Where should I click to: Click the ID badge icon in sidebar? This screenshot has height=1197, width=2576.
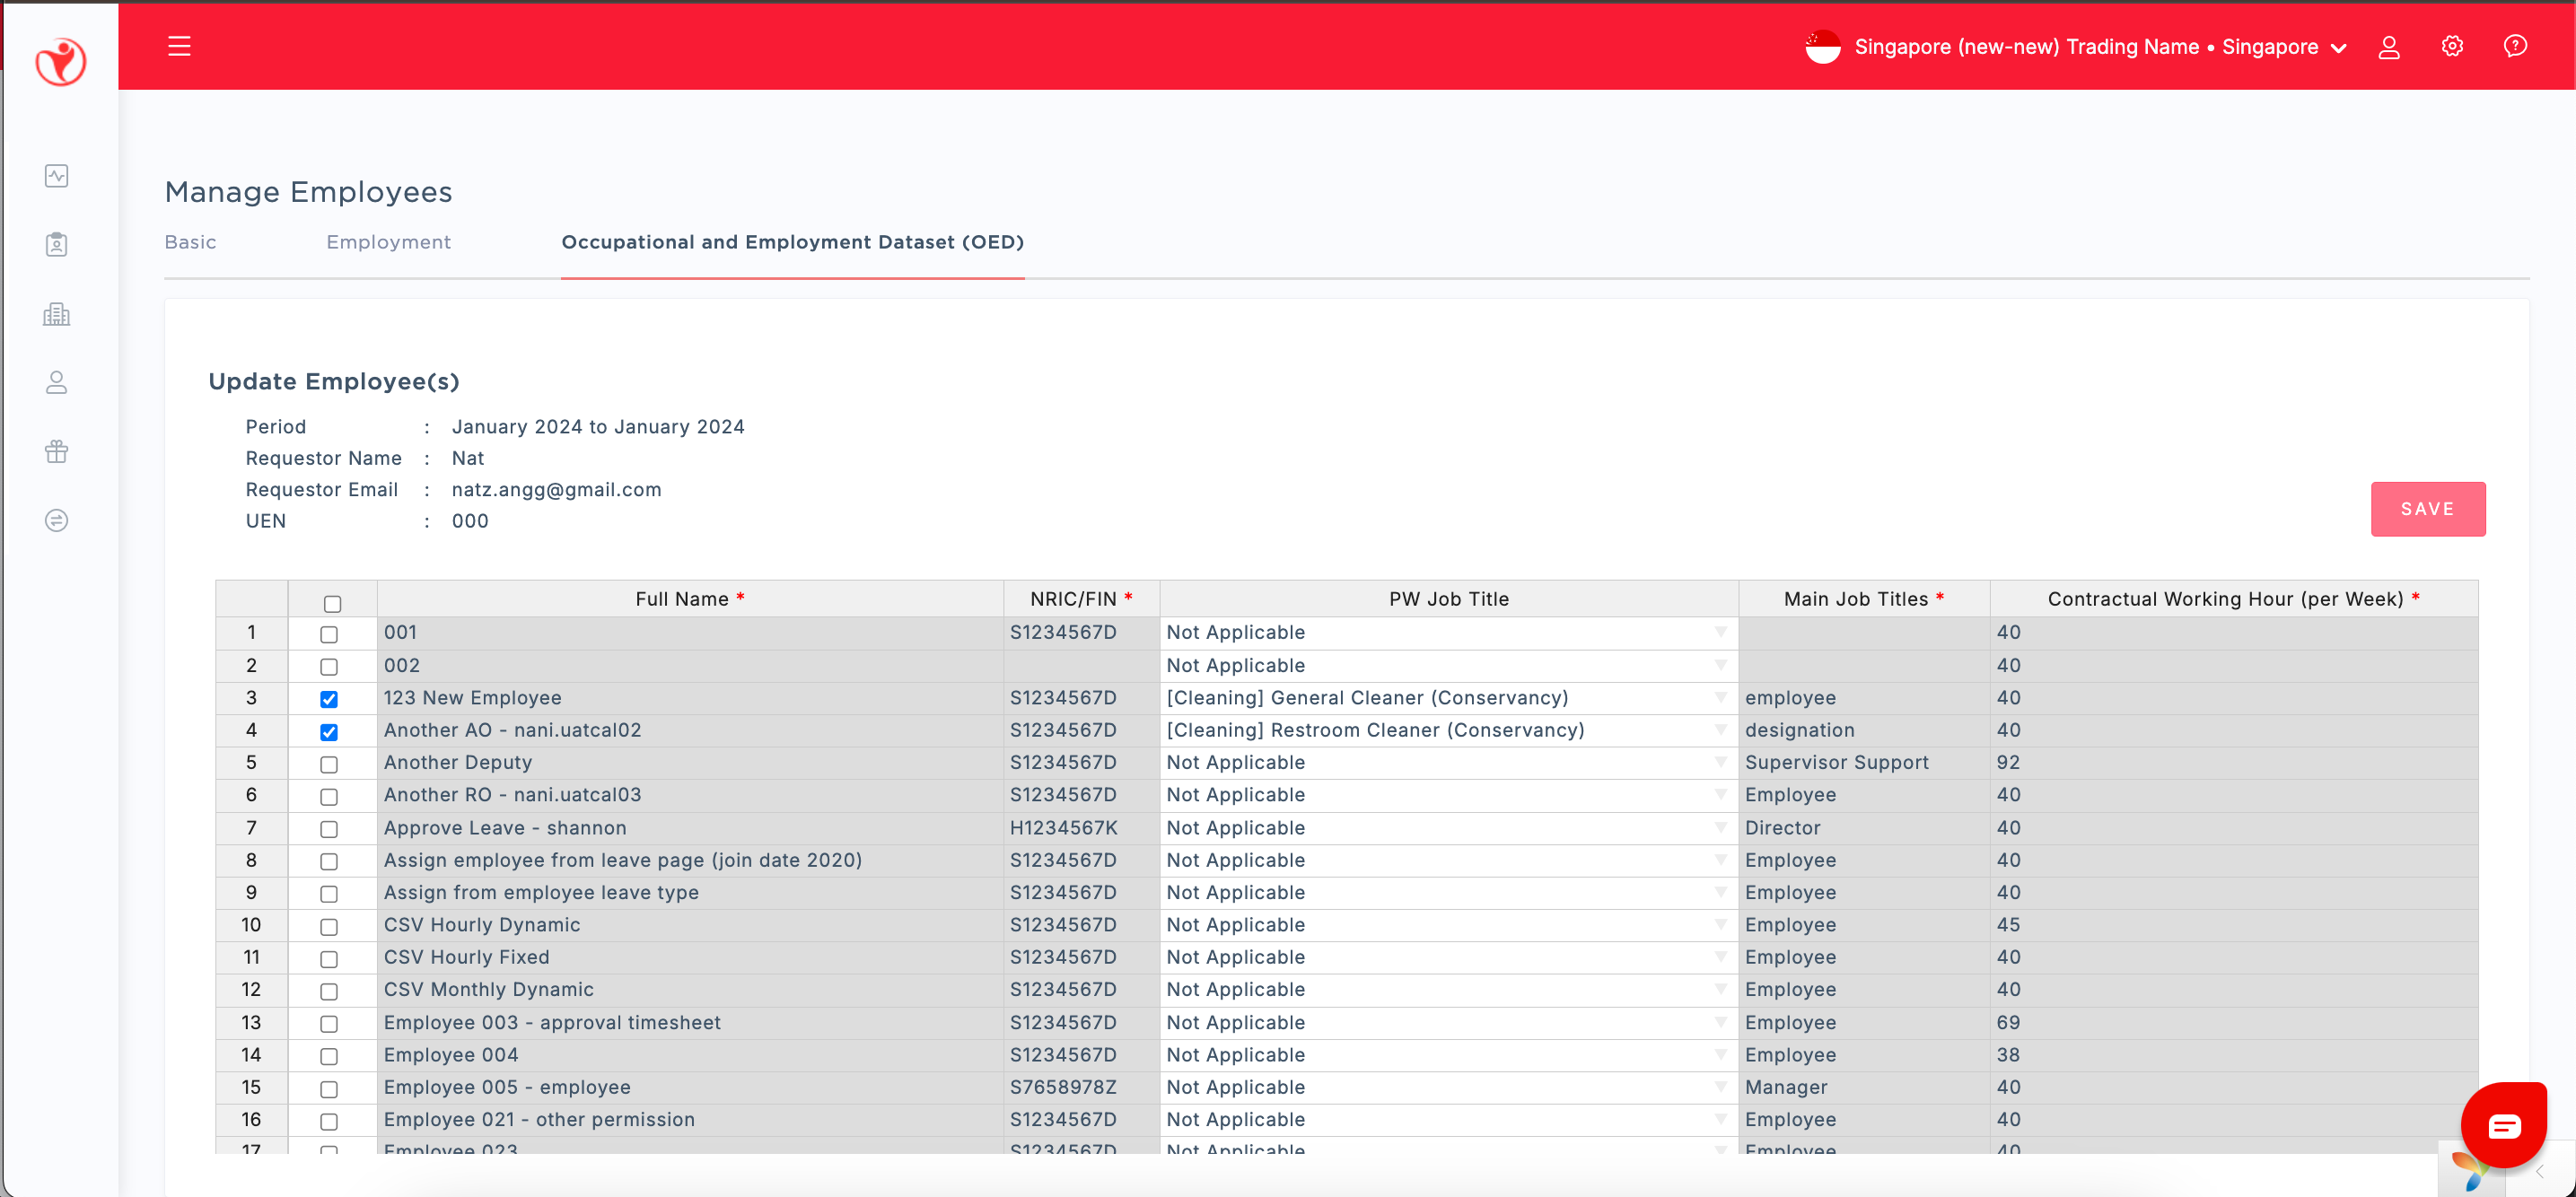click(57, 245)
